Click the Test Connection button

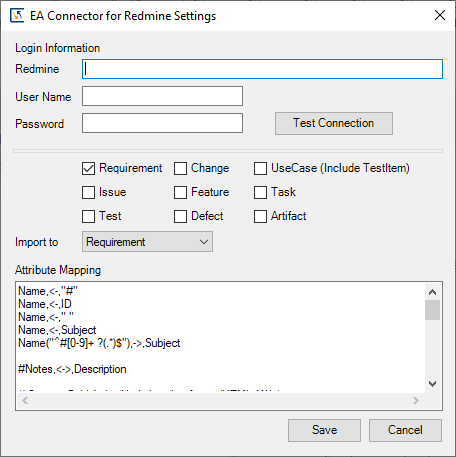point(334,123)
